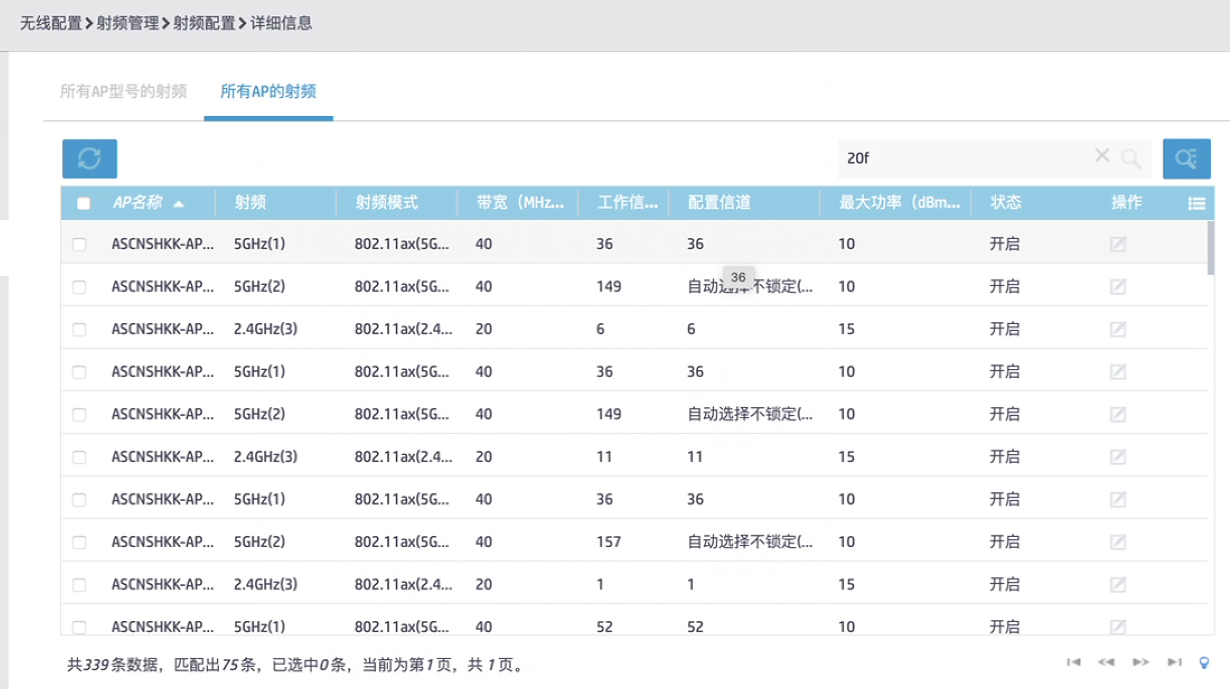Go to the next page
The width and height of the screenshot is (1230, 689).
(1140, 662)
